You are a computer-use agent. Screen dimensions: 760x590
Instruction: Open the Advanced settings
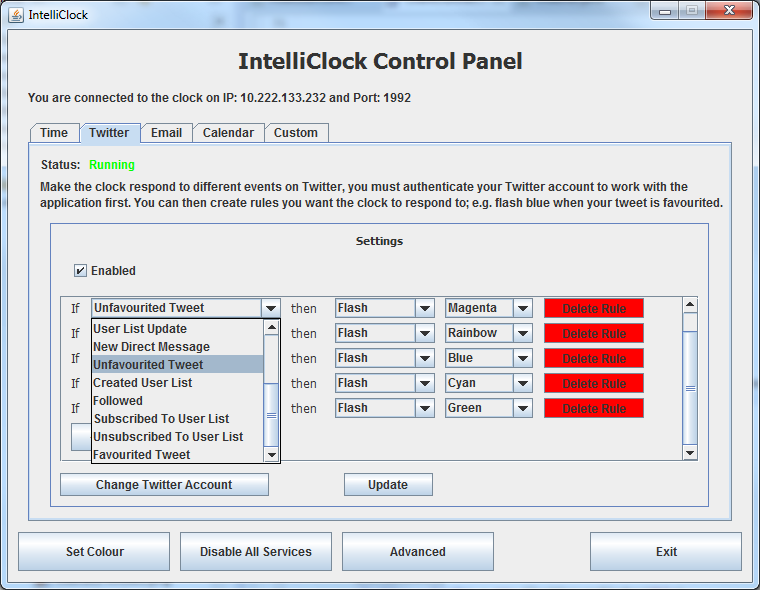[418, 551]
